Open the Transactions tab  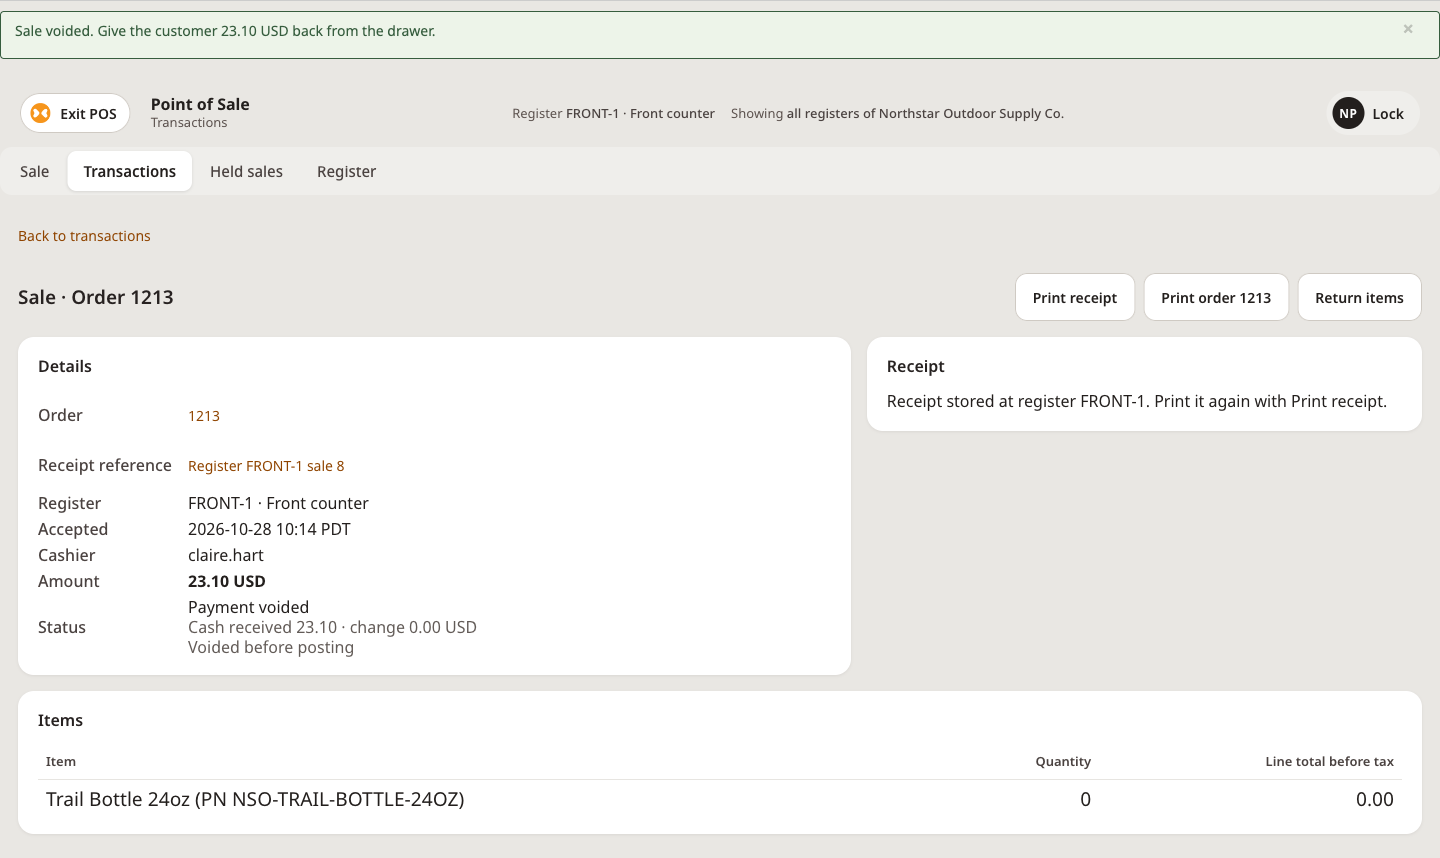coord(130,171)
